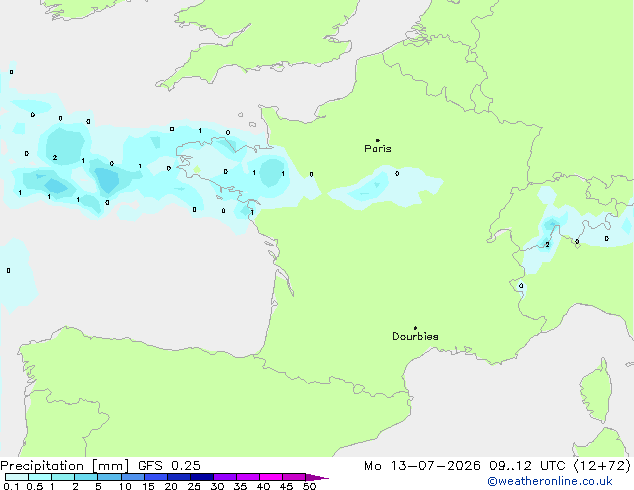634x490 pixels.
Task: Click the legend value '30'
Action: 217,486
